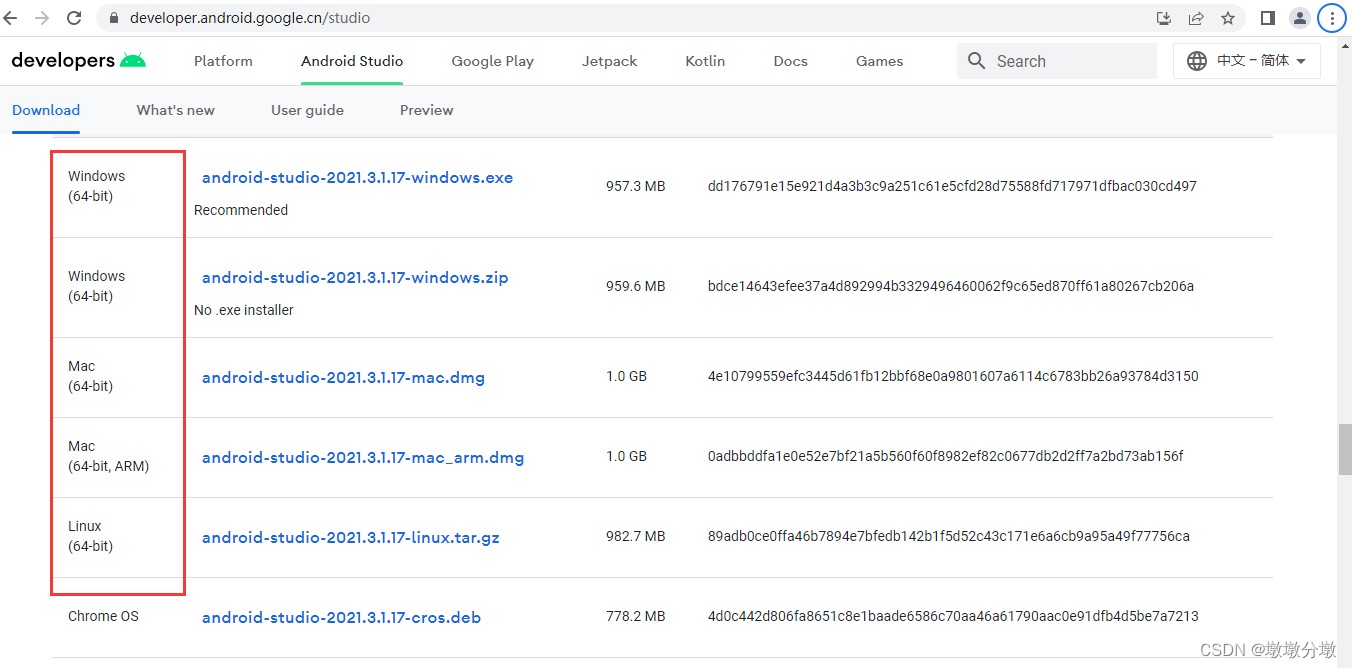Download android-studio-2021.3.1.17-windows.exe
Image resolution: width=1352 pixels, height=668 pixels.
tap(357, 178)
